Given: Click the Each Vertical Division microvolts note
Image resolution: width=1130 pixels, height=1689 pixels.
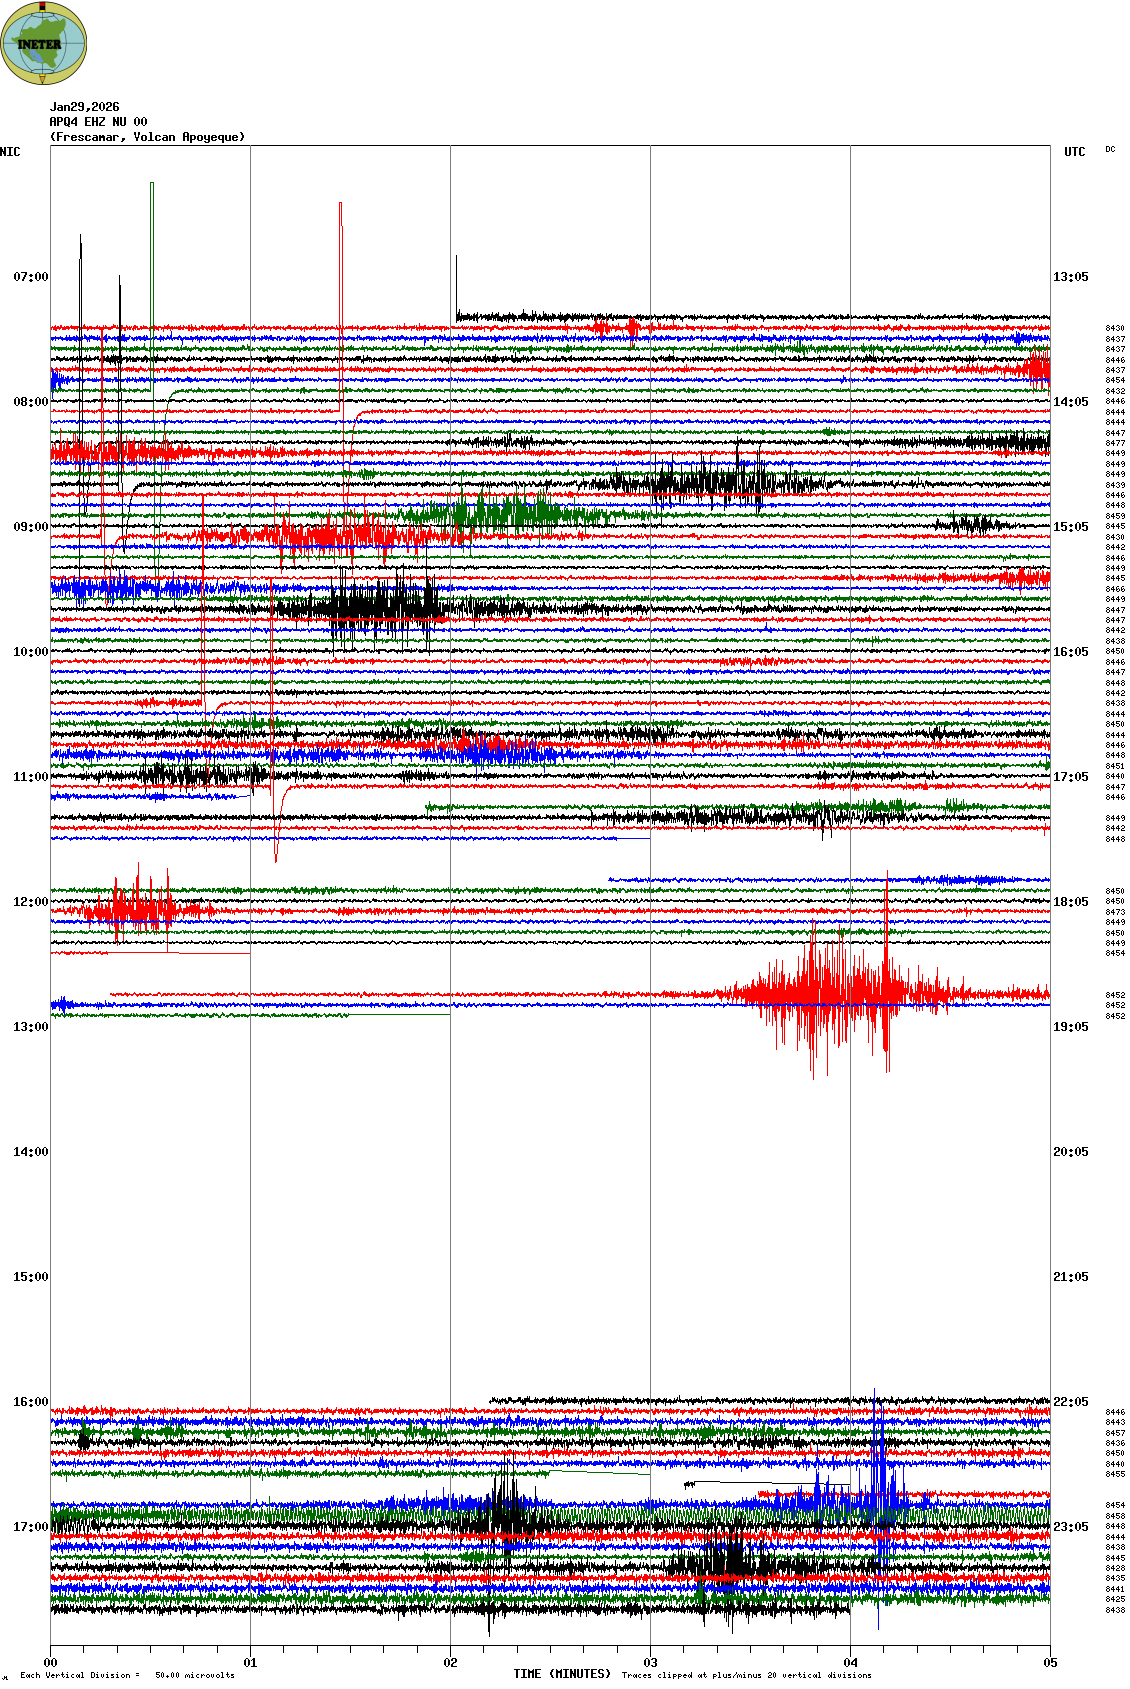Looking at the screenshot, I should click(x=127, y=1675).
